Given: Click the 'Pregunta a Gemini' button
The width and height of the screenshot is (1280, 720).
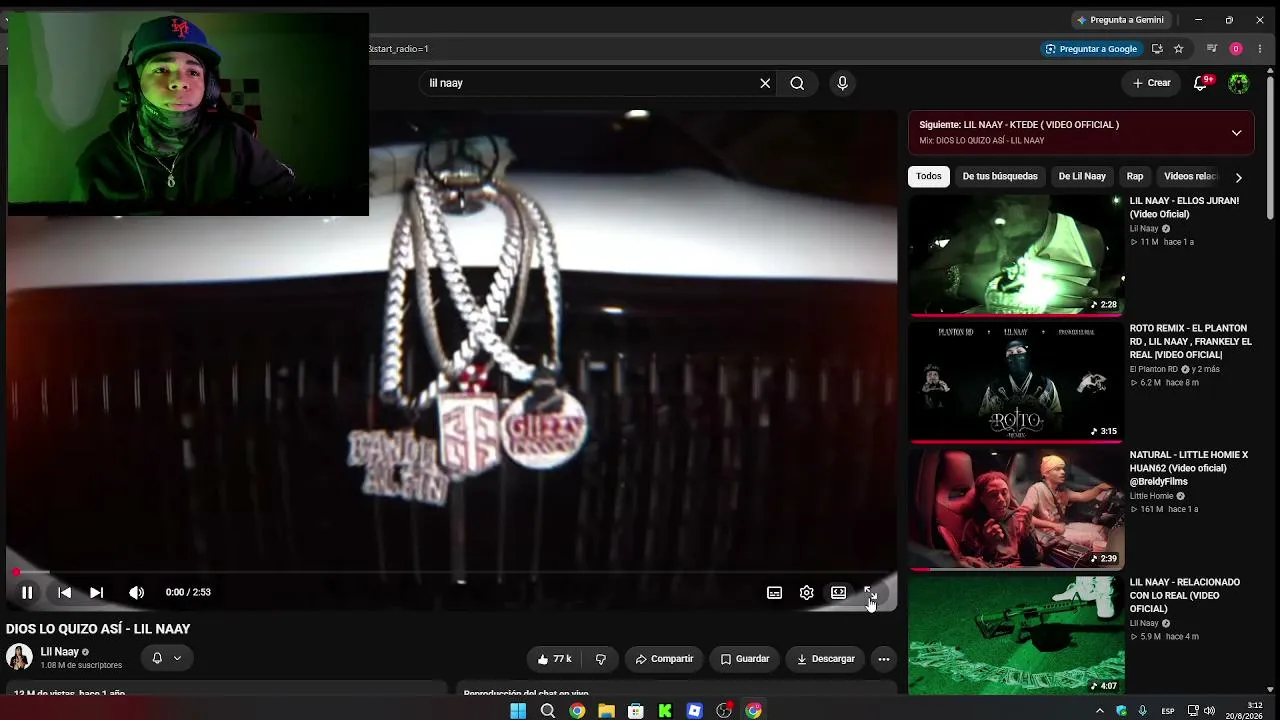Looking at the screenshot, I should point(1120,20).
